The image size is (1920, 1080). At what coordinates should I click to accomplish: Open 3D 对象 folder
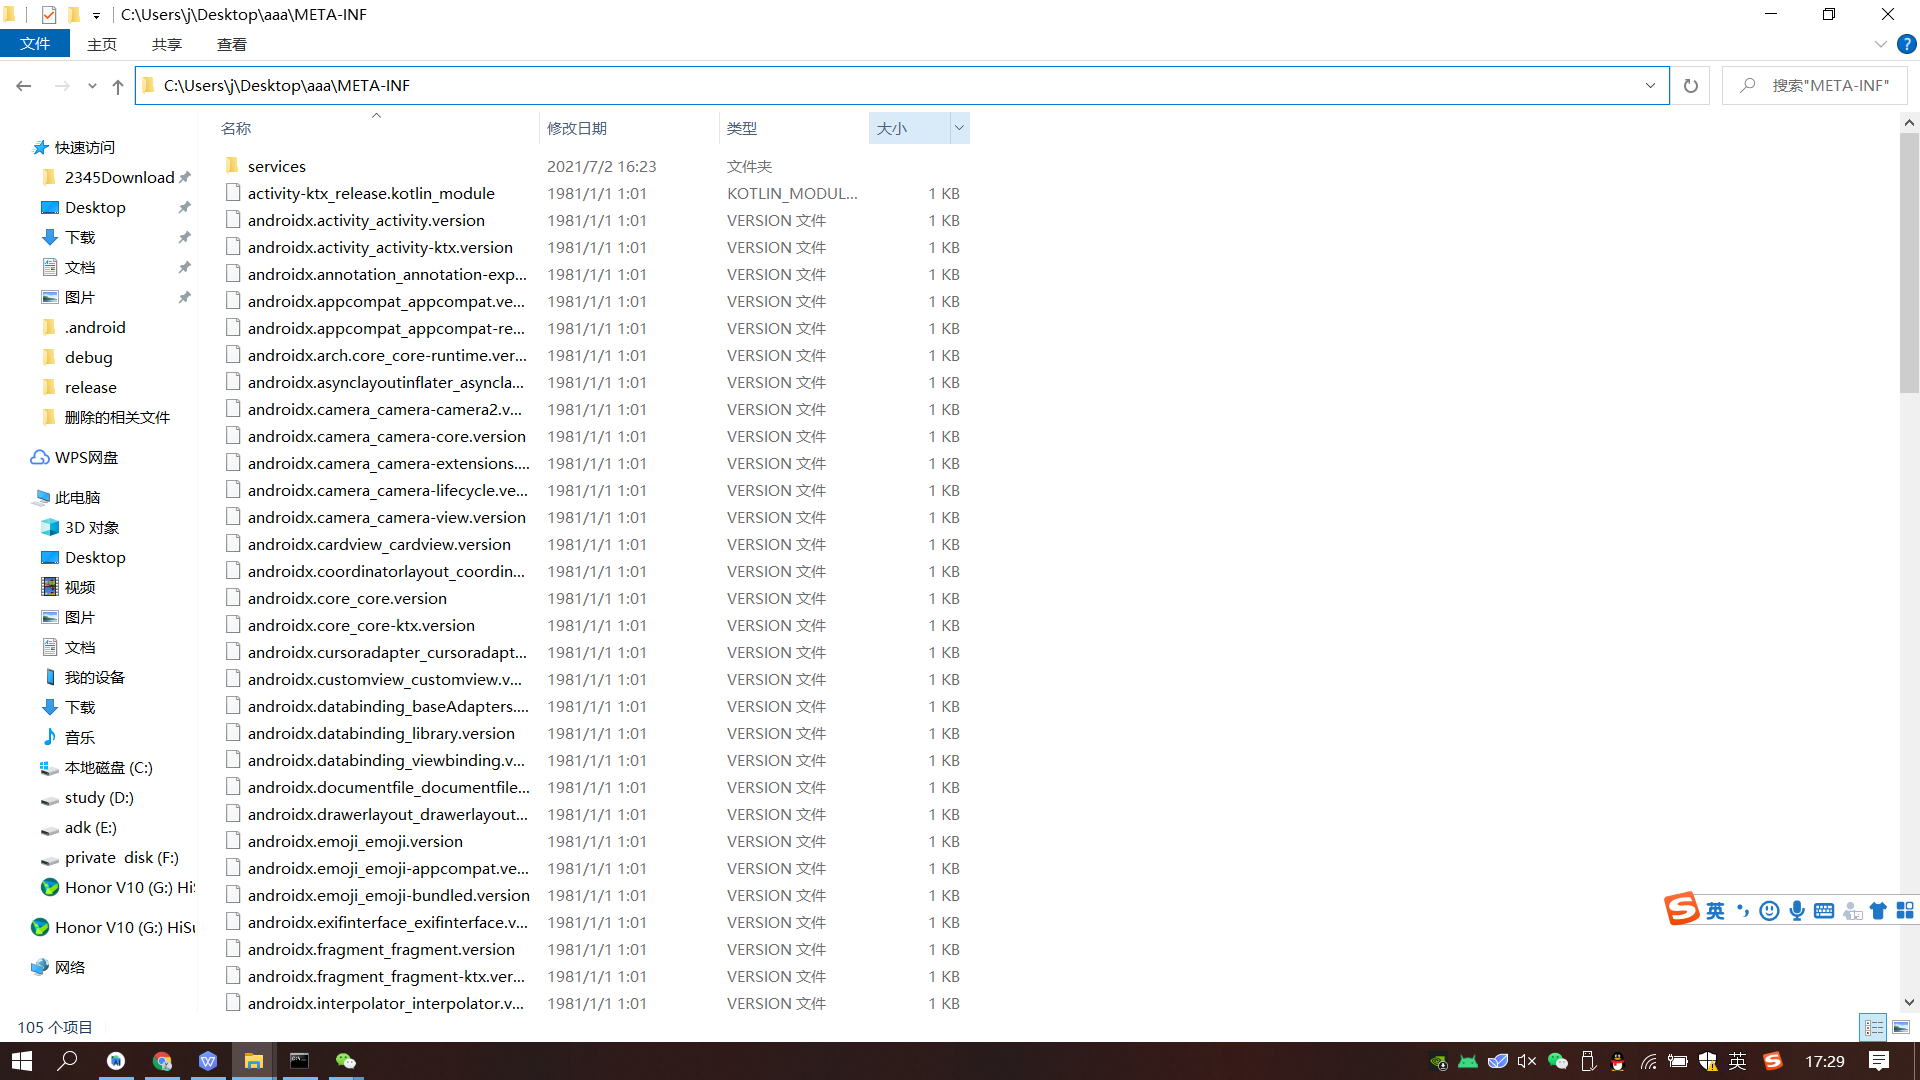91,527
